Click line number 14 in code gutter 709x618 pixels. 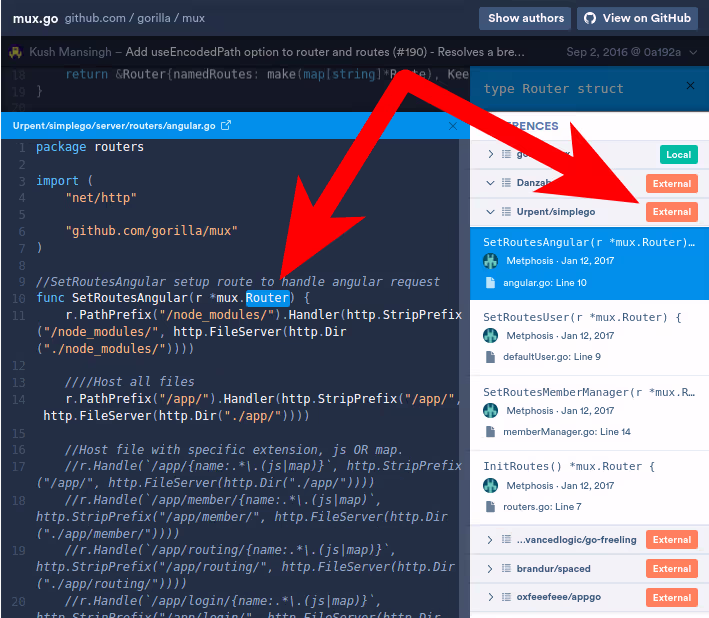click(x=19, y=400)
